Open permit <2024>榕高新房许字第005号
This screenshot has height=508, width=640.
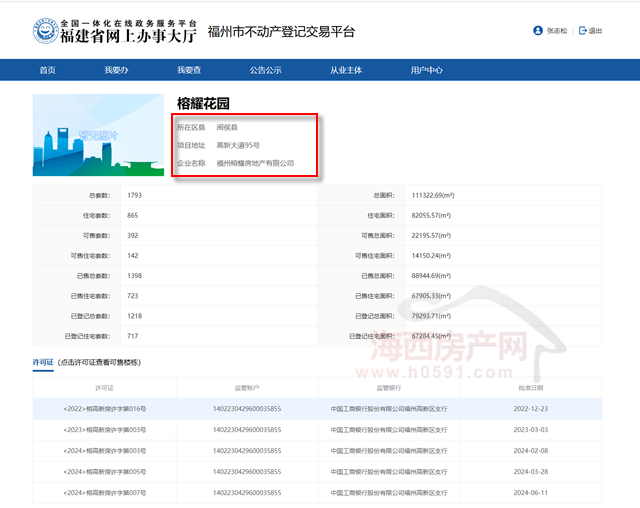tap(104, 471)
